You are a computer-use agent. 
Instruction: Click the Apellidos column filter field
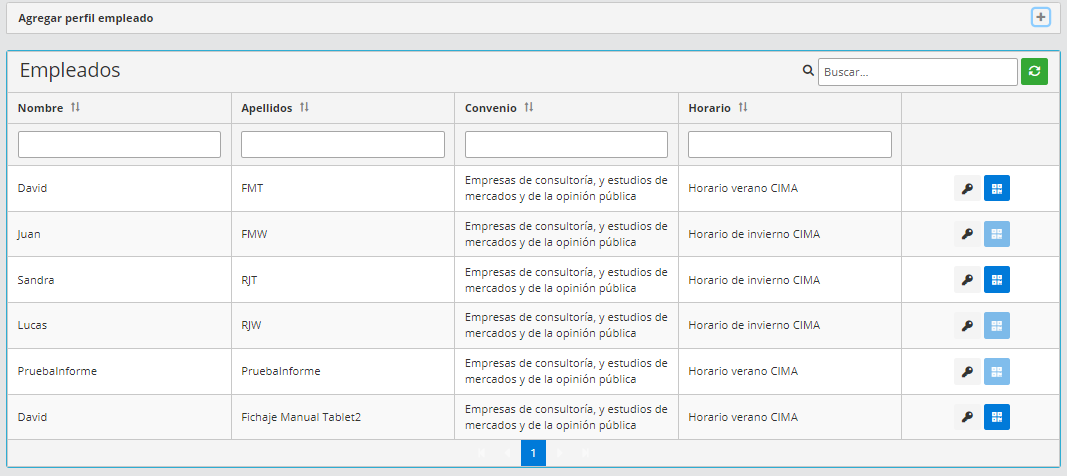tap(343, 145)
